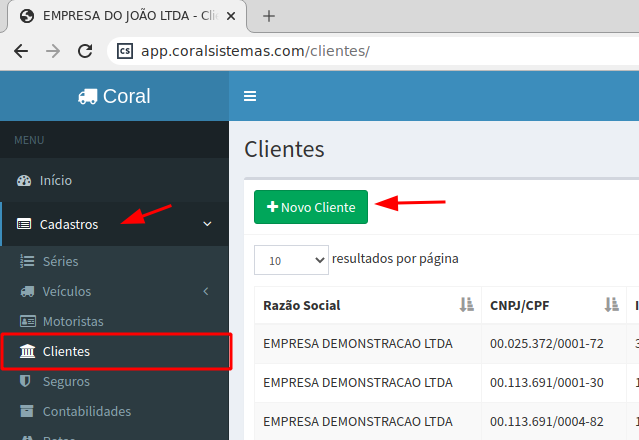Click the Séries list icon
Image resolution: width=639 pixels, height=440 pixels.
pyautogui.click(x=27, y=262)
